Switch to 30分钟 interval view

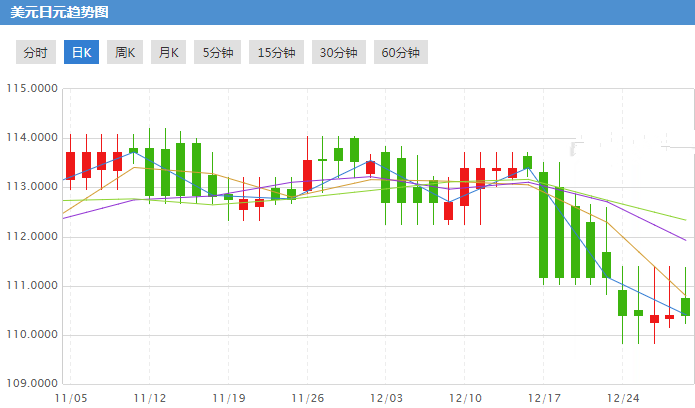pos(339,53)
